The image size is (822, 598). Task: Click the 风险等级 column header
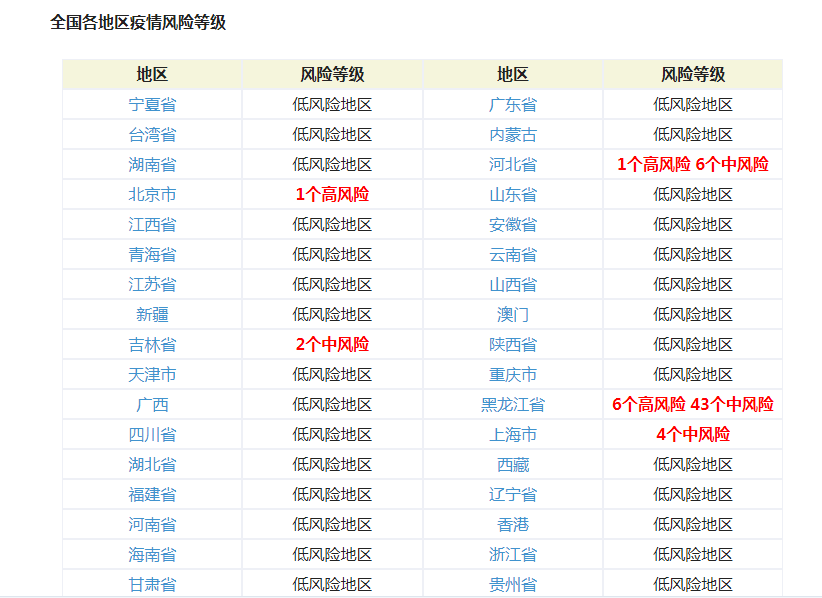point(330,71)
